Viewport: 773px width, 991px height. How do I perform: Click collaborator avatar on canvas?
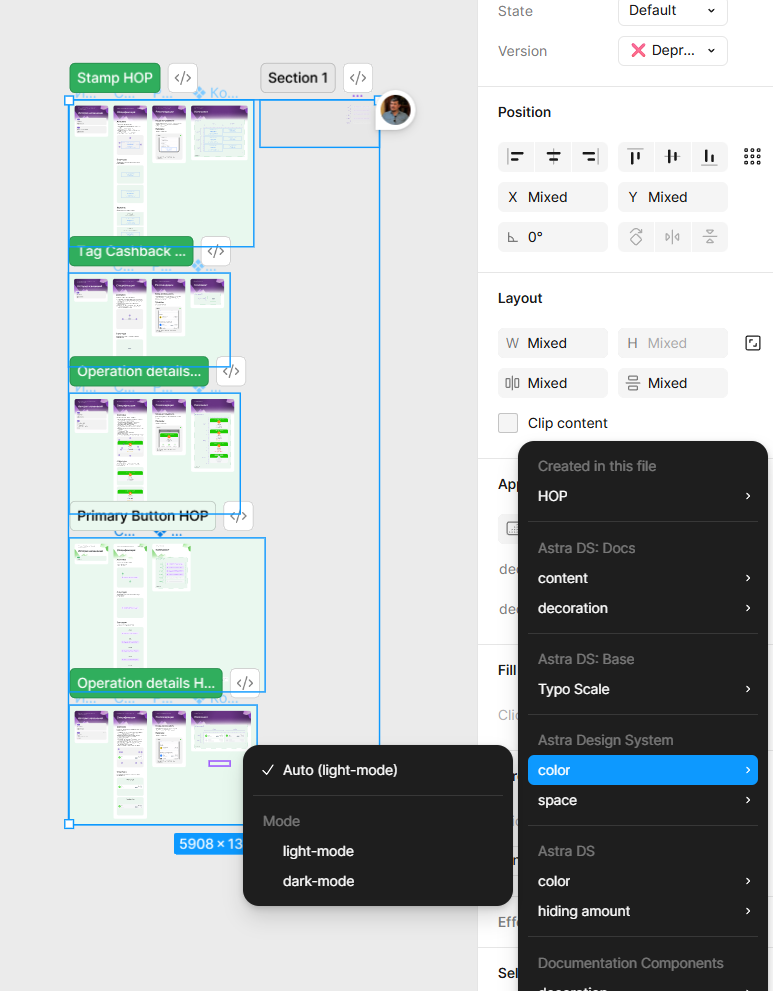click(x=396, y=110)
